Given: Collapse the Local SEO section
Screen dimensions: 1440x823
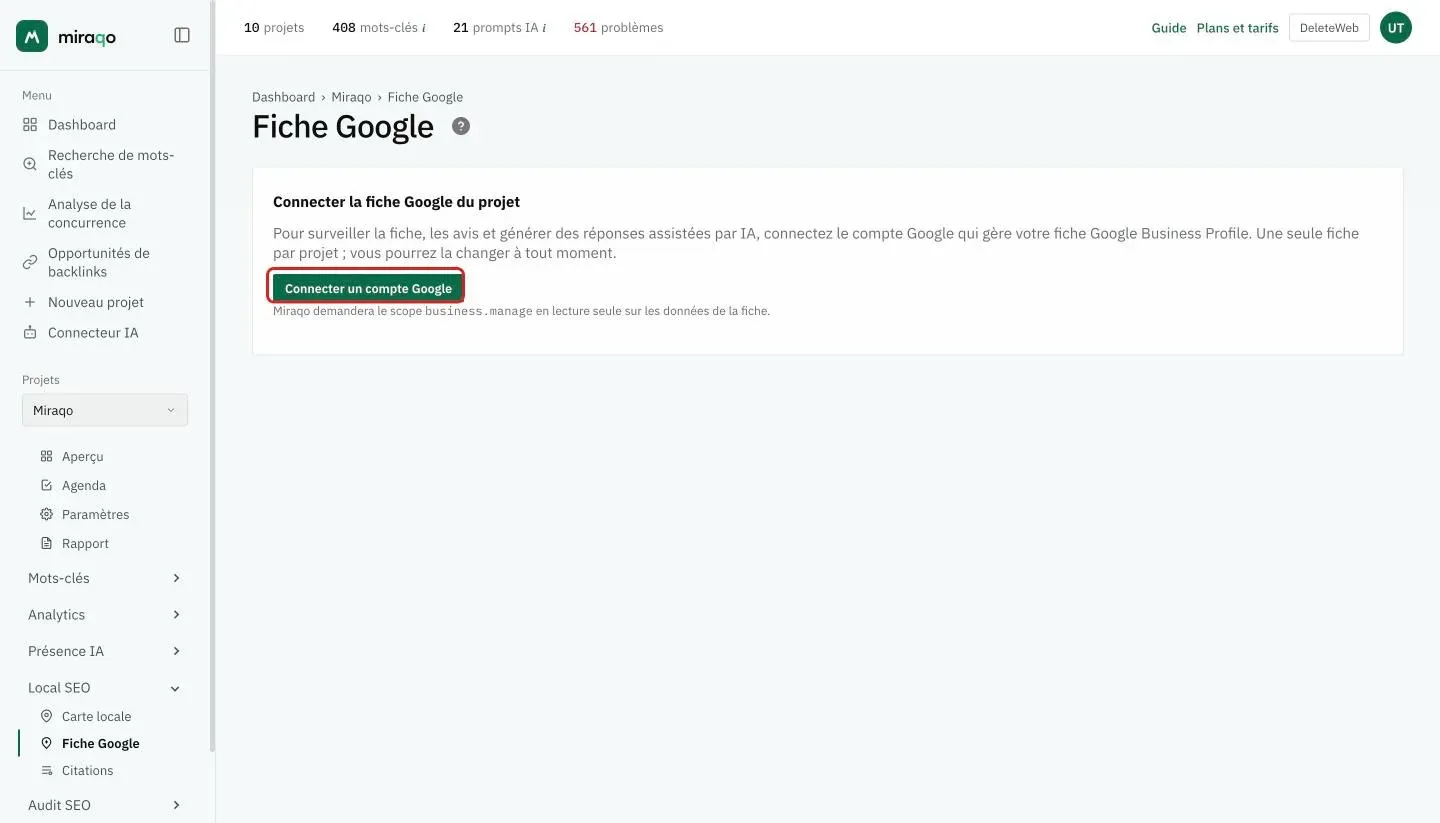Looking at the screenshot, I should coord(105,688).
